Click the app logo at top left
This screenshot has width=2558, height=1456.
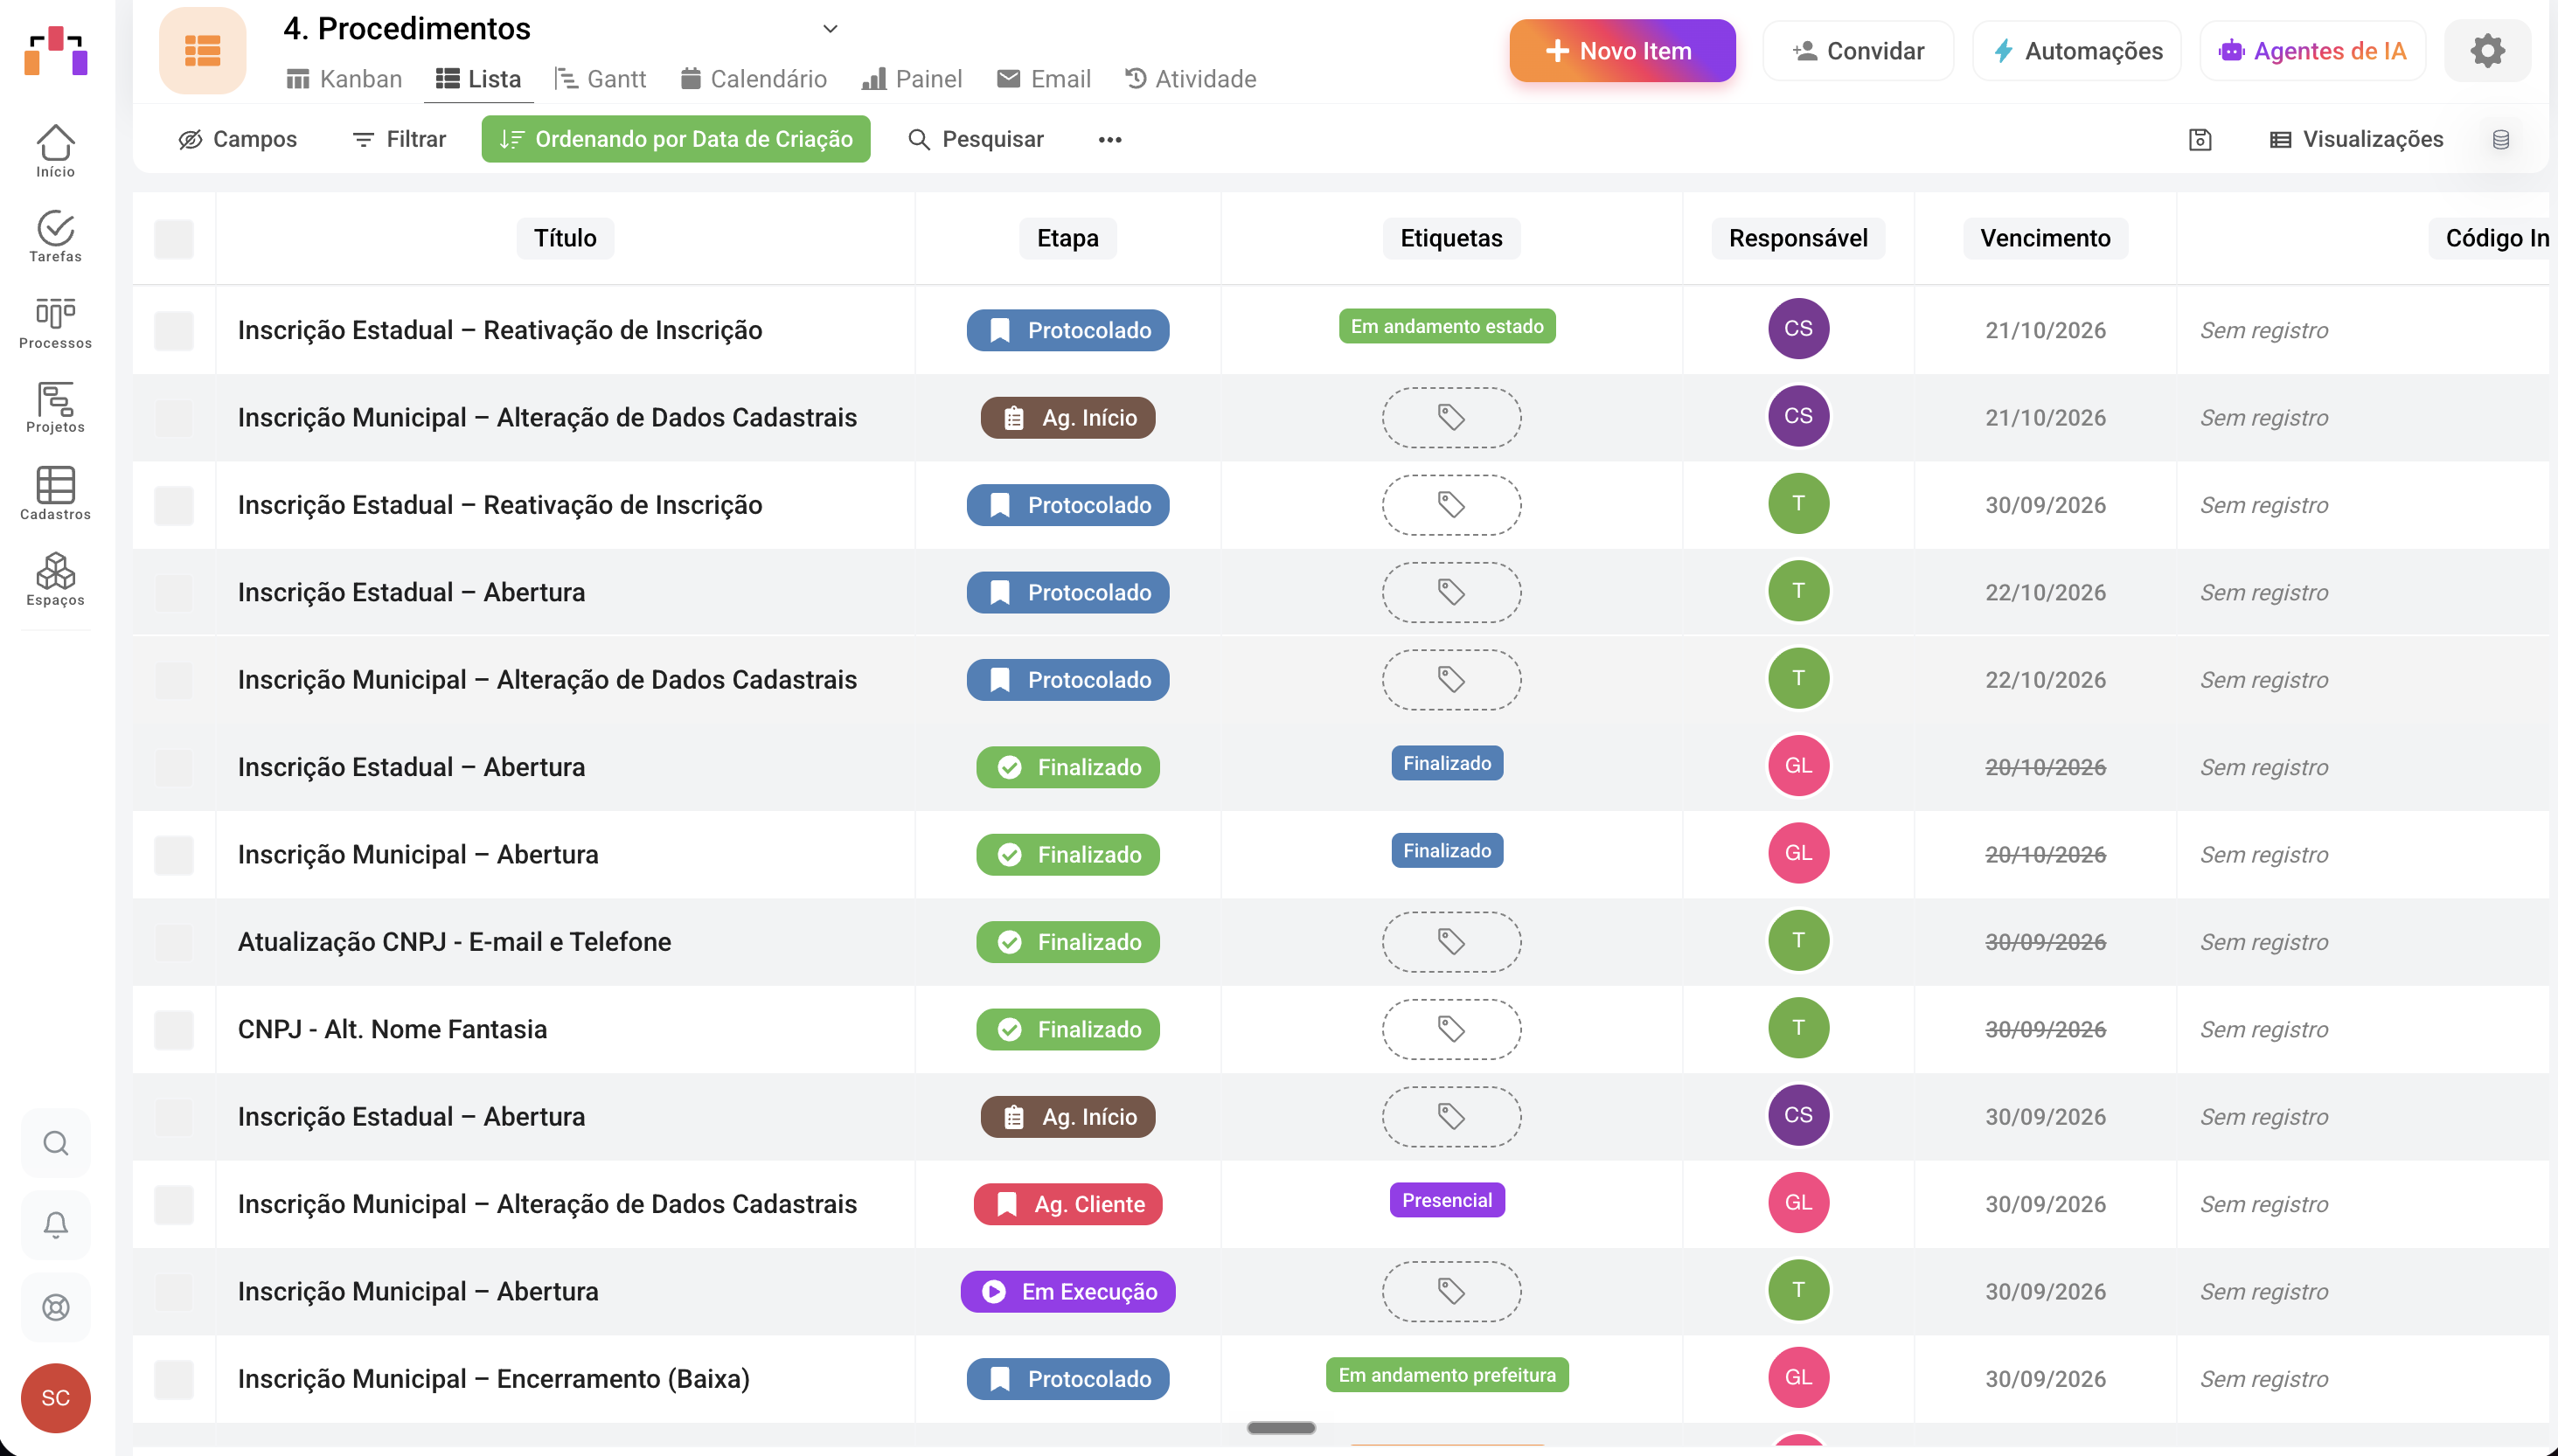(x=56, y=51)
